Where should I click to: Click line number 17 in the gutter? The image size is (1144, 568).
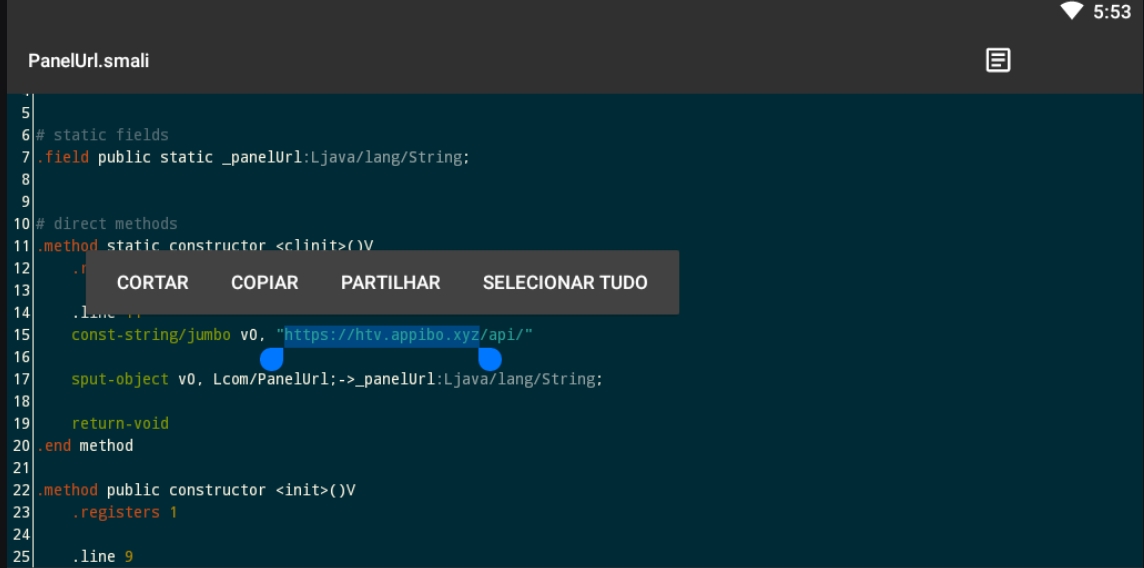(x=22, y=379)
